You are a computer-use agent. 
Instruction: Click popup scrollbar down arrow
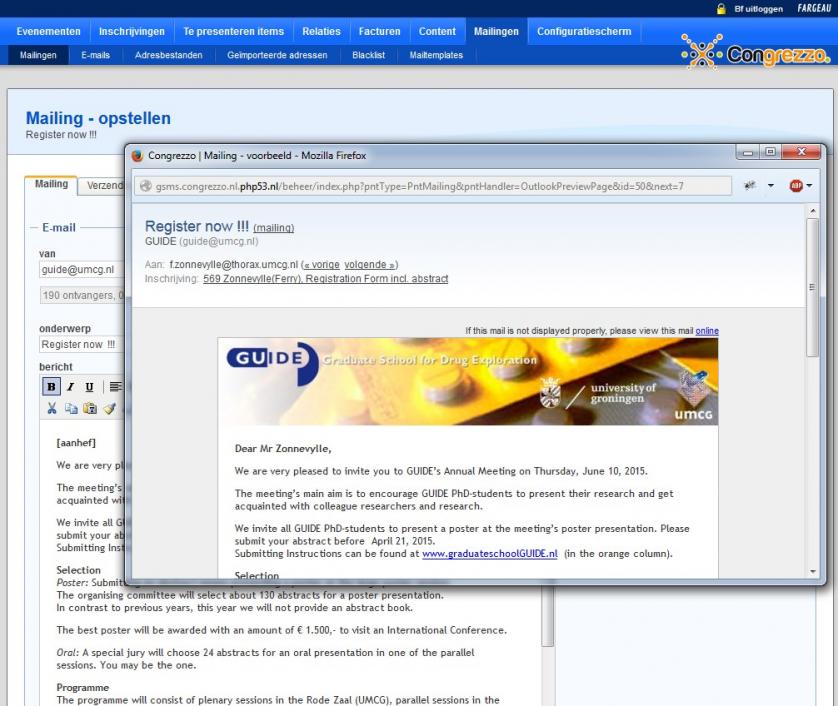coord(813,571)
